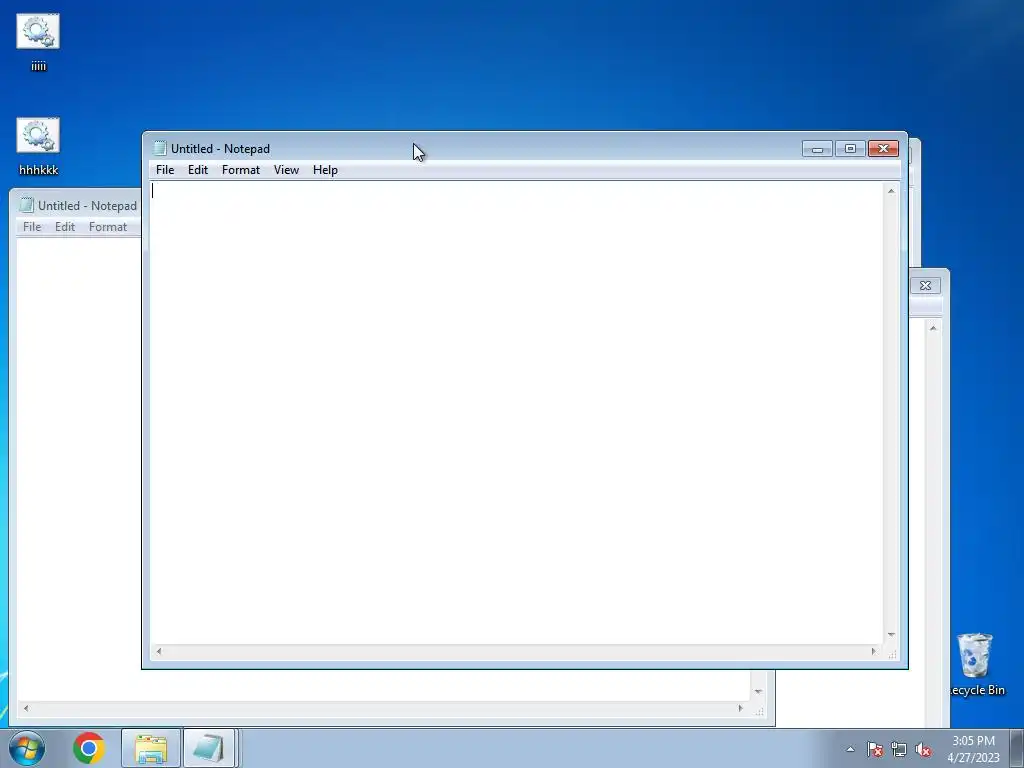Open the Action Center flag icon

[875, 749]
